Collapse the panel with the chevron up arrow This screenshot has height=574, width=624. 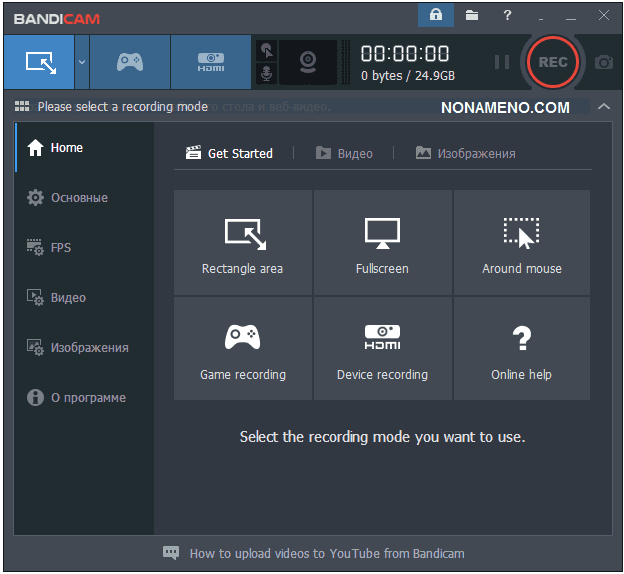pos(603,107)
